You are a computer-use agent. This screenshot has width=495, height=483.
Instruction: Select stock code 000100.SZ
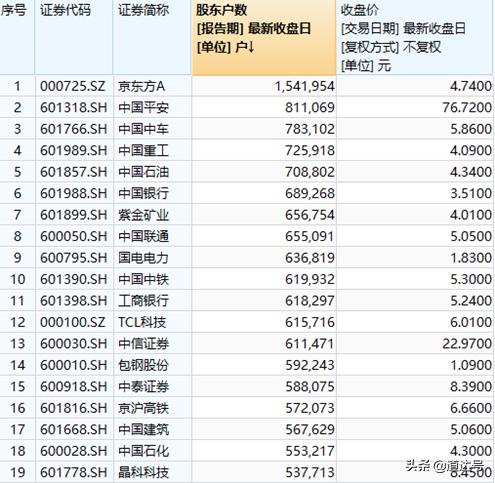coord(73,322)
